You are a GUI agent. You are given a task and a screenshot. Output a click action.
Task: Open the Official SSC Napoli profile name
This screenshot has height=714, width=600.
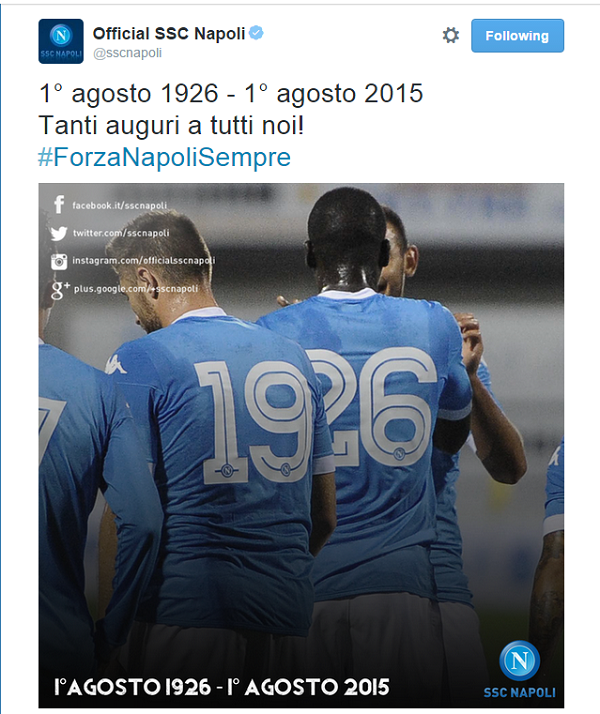coord(169,34)
